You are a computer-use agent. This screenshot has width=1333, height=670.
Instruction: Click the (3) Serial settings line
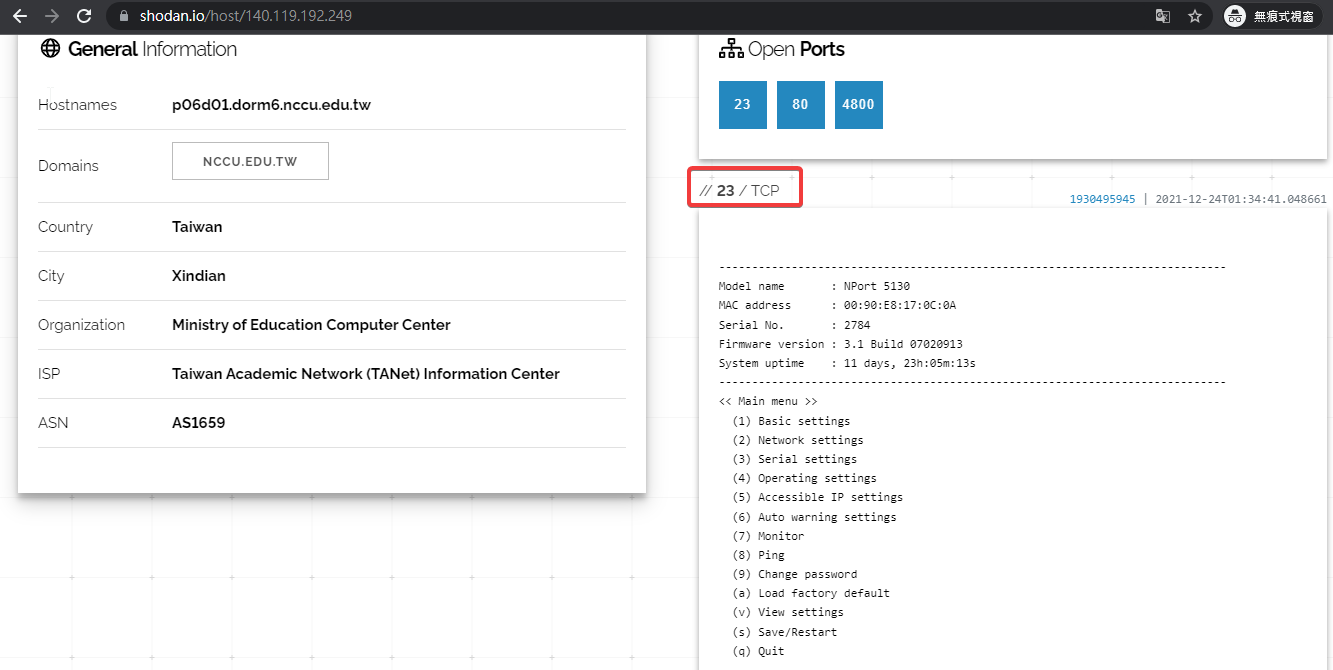pos(794,459)
